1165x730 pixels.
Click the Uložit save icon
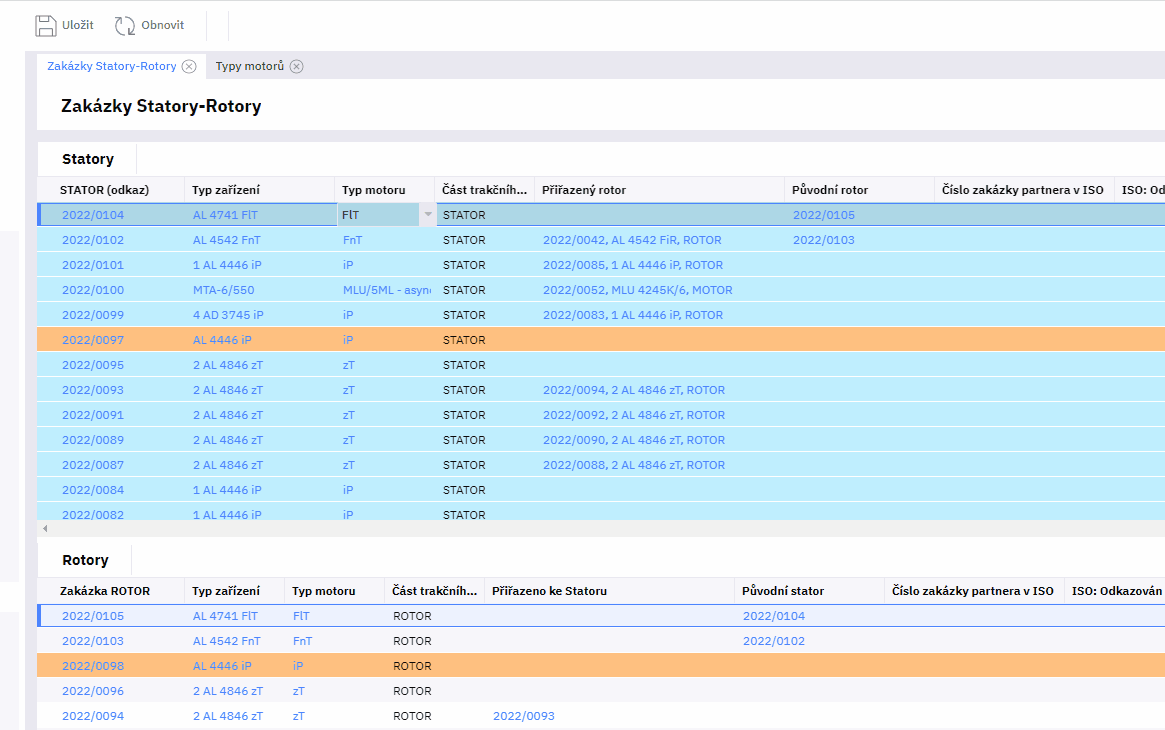pos(46,26)
